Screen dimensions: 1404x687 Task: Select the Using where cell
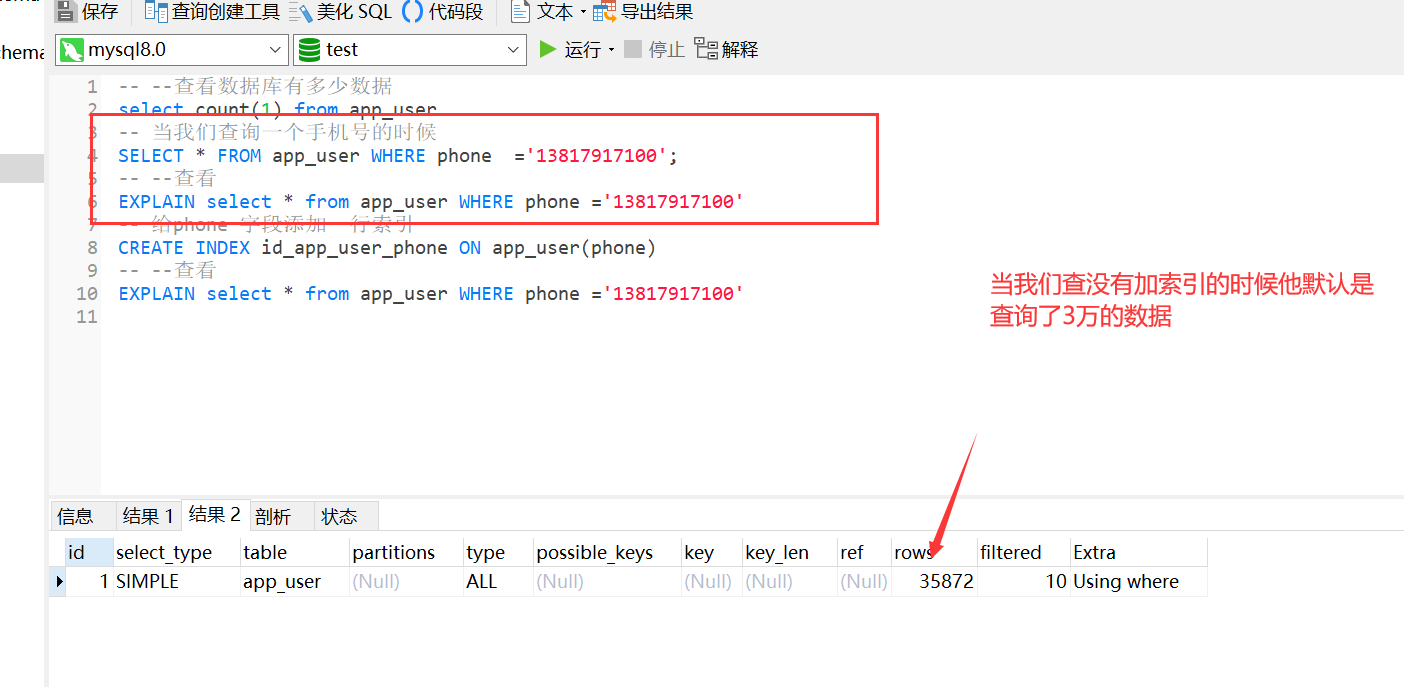coord(1138,581)
